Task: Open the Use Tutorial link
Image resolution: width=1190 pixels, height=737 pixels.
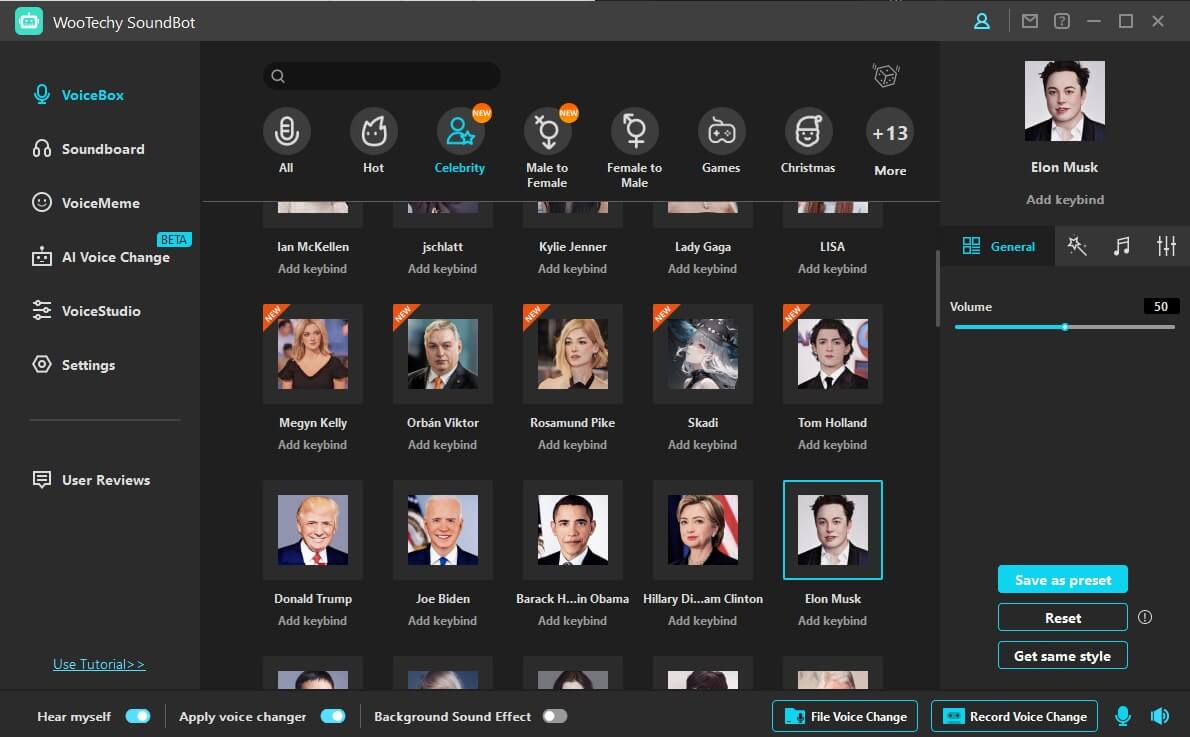Action: [x=99, y=664]
